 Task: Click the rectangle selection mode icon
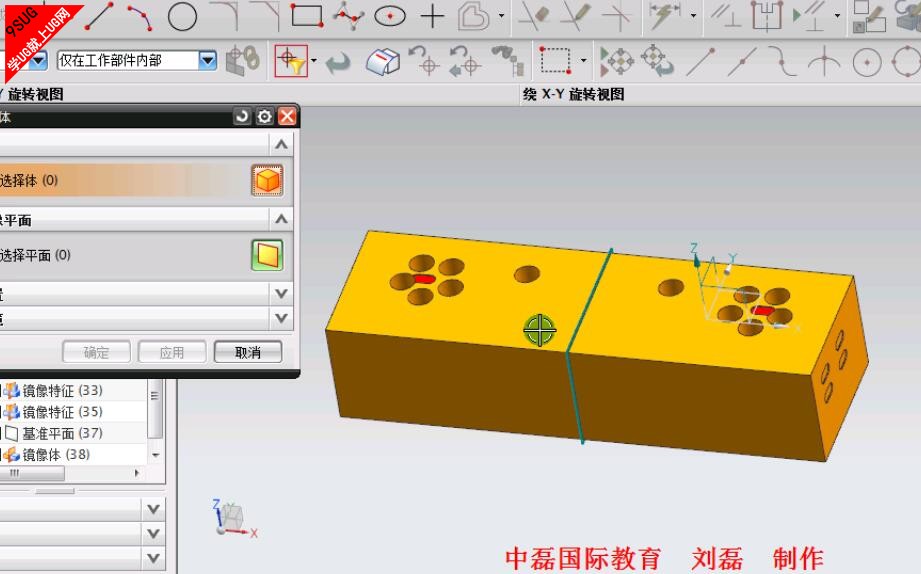coord(555,60)
